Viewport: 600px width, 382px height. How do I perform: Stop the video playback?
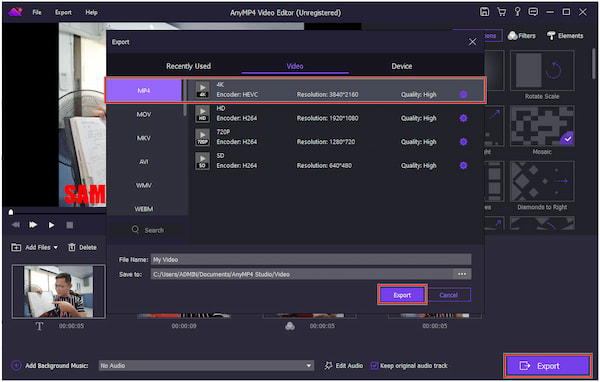pos(70,225)
